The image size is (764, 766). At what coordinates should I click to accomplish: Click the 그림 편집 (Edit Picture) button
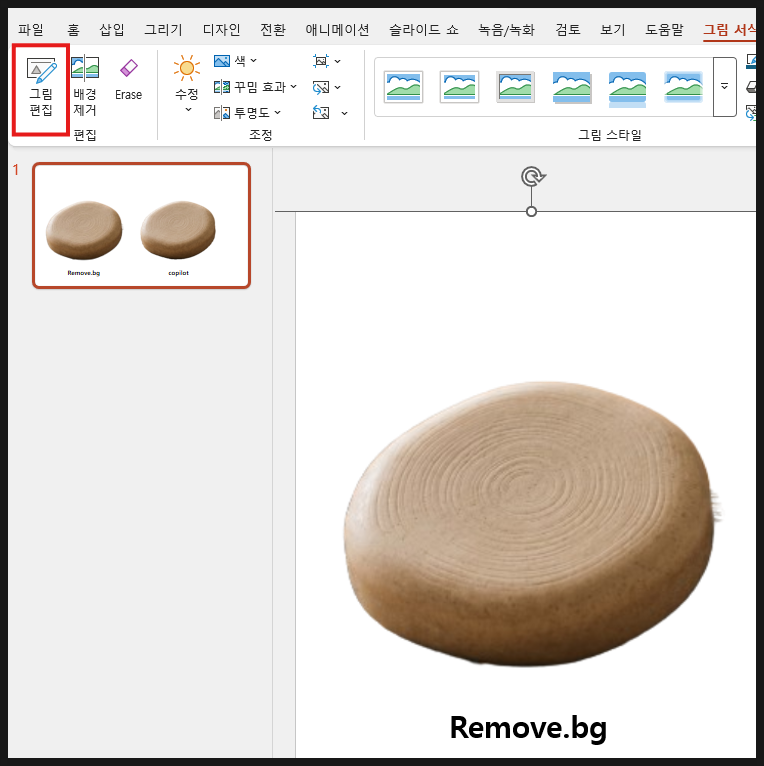[41, 88]
